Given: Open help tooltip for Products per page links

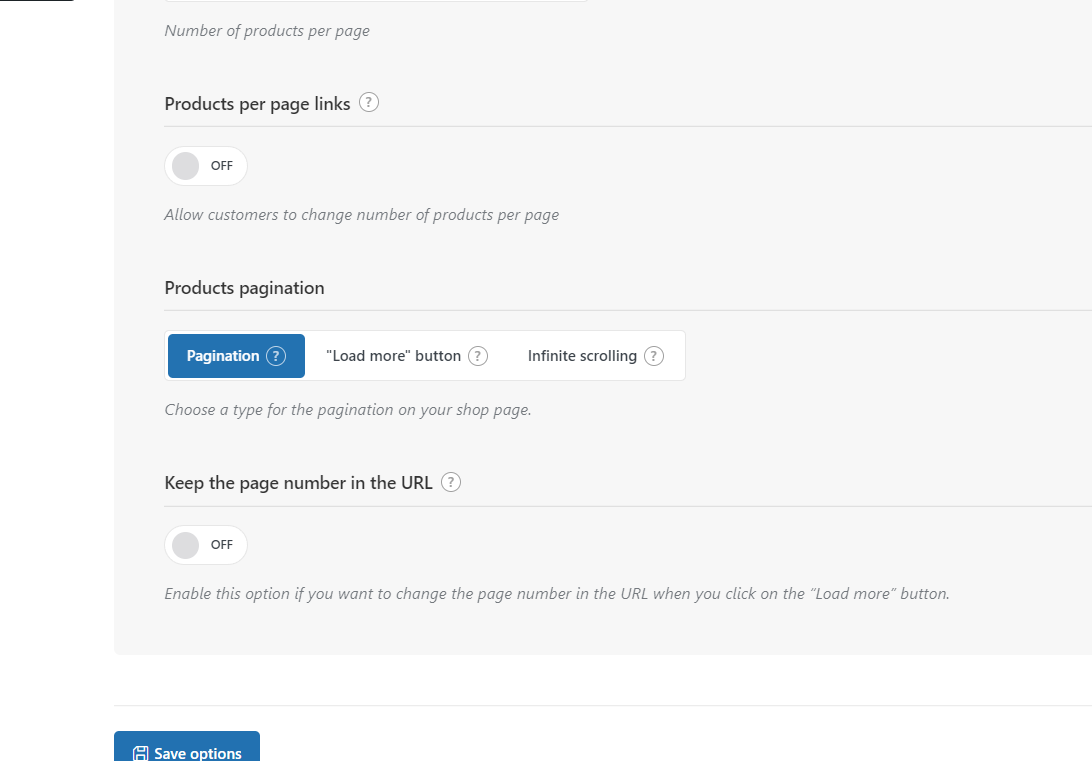Looking at the screenshot, I should point(369,102).
